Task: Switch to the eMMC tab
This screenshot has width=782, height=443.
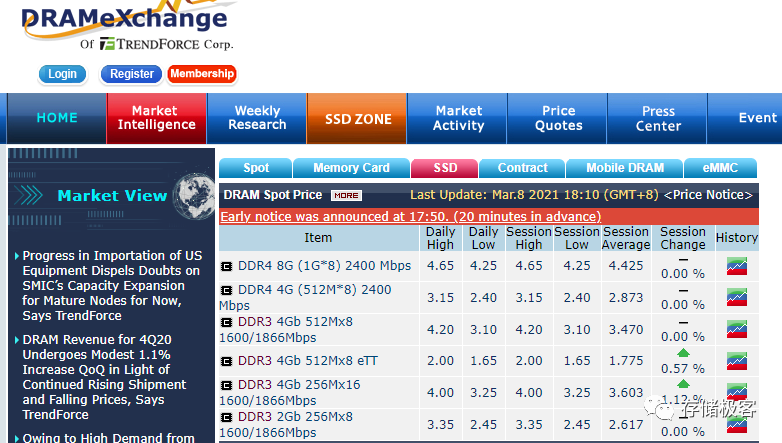Action: (x=720, y=168)
